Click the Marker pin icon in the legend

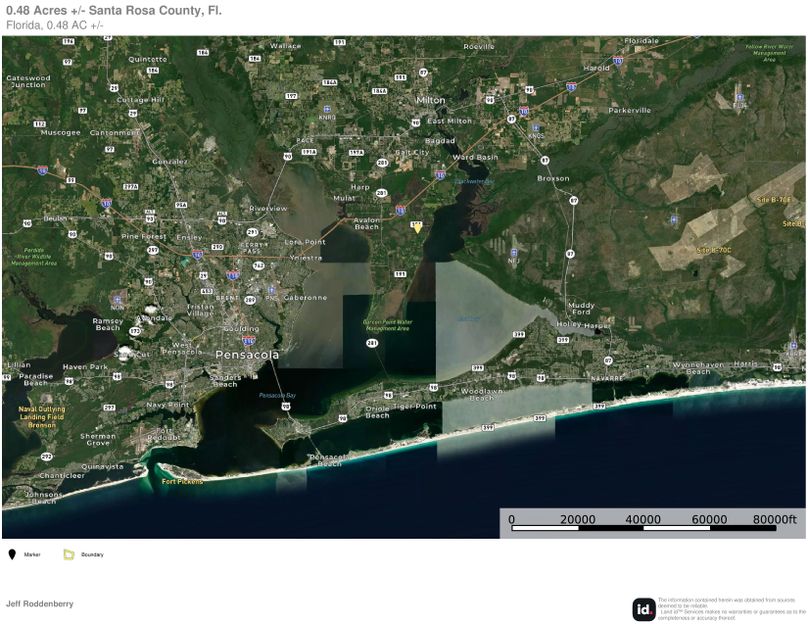(x=11, y=553)
